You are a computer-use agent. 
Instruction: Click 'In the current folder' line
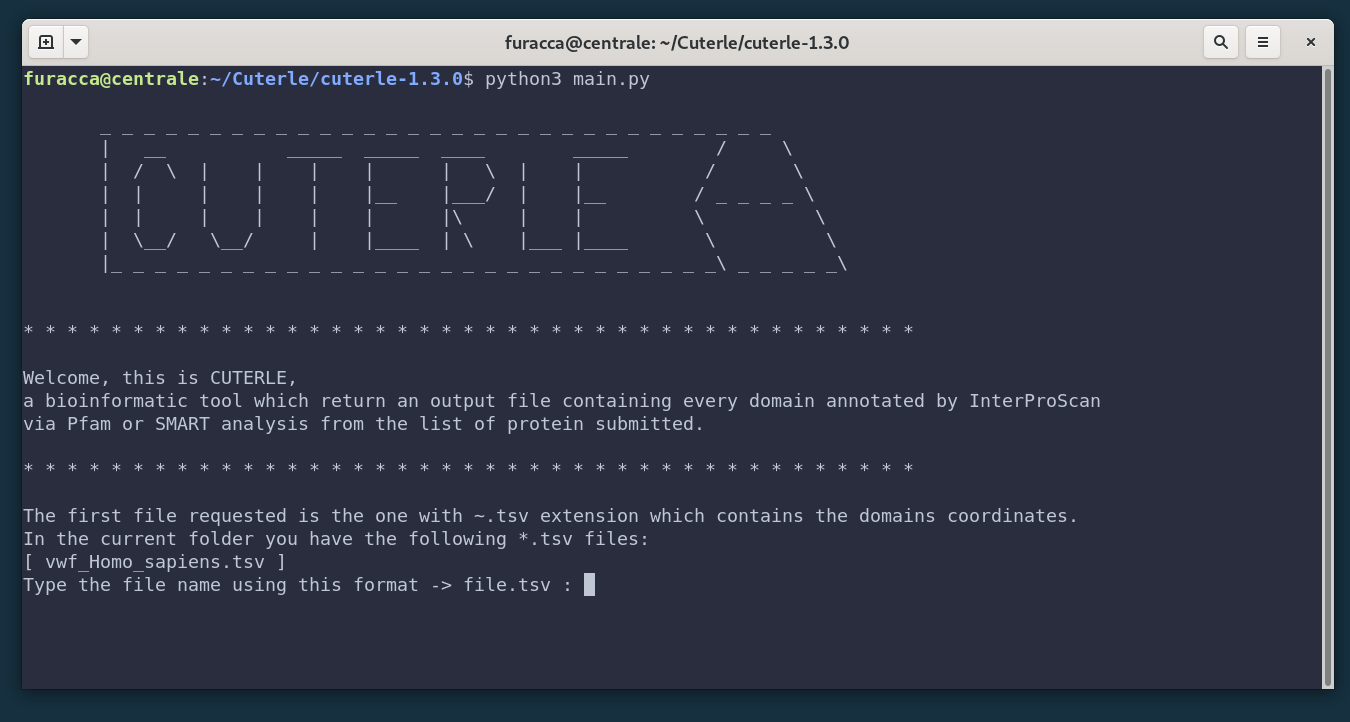click(x=336, y=539)
